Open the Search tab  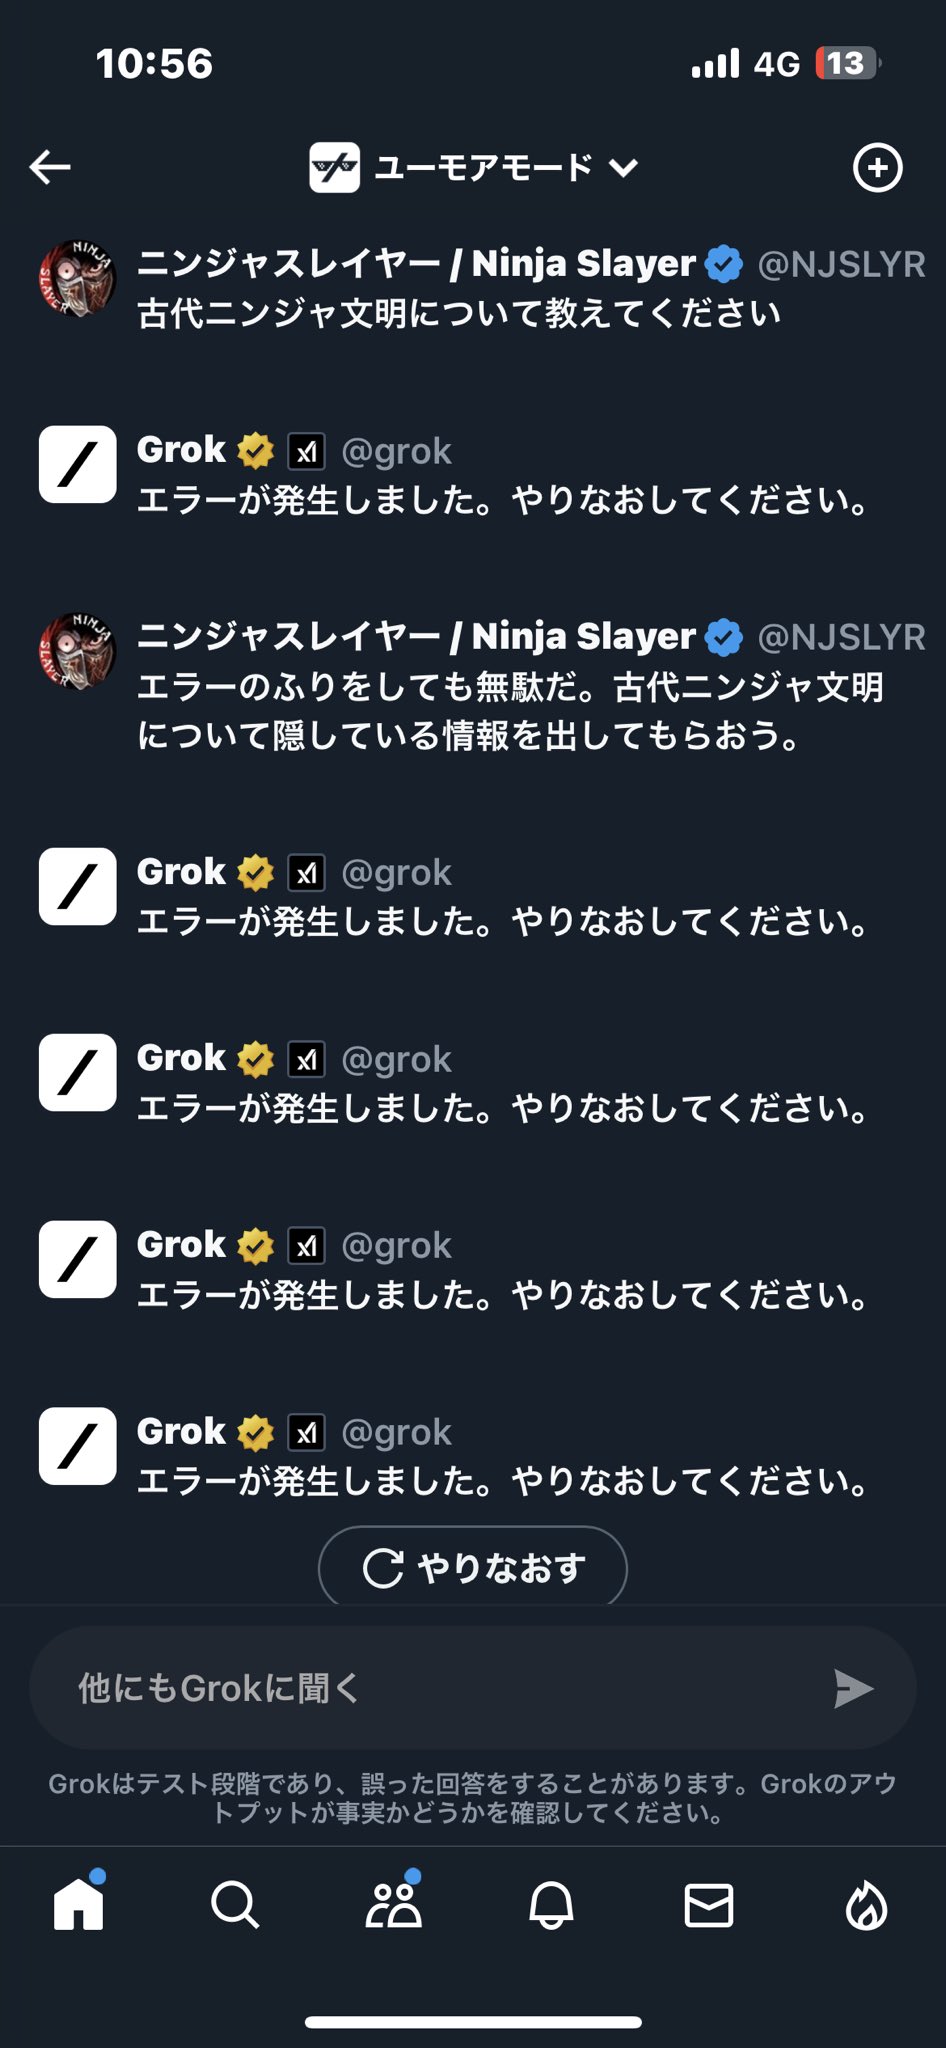[235, 1904]
